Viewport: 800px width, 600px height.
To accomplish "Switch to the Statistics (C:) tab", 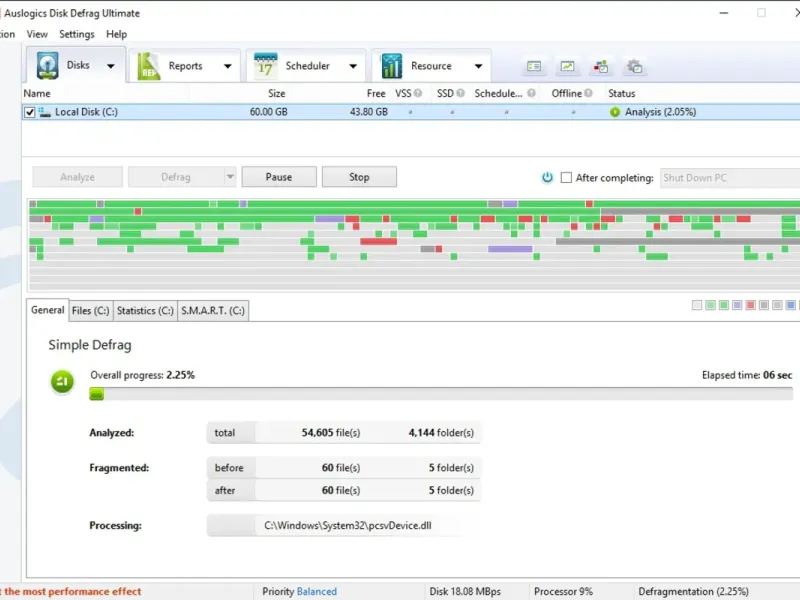I will point(145,311).
